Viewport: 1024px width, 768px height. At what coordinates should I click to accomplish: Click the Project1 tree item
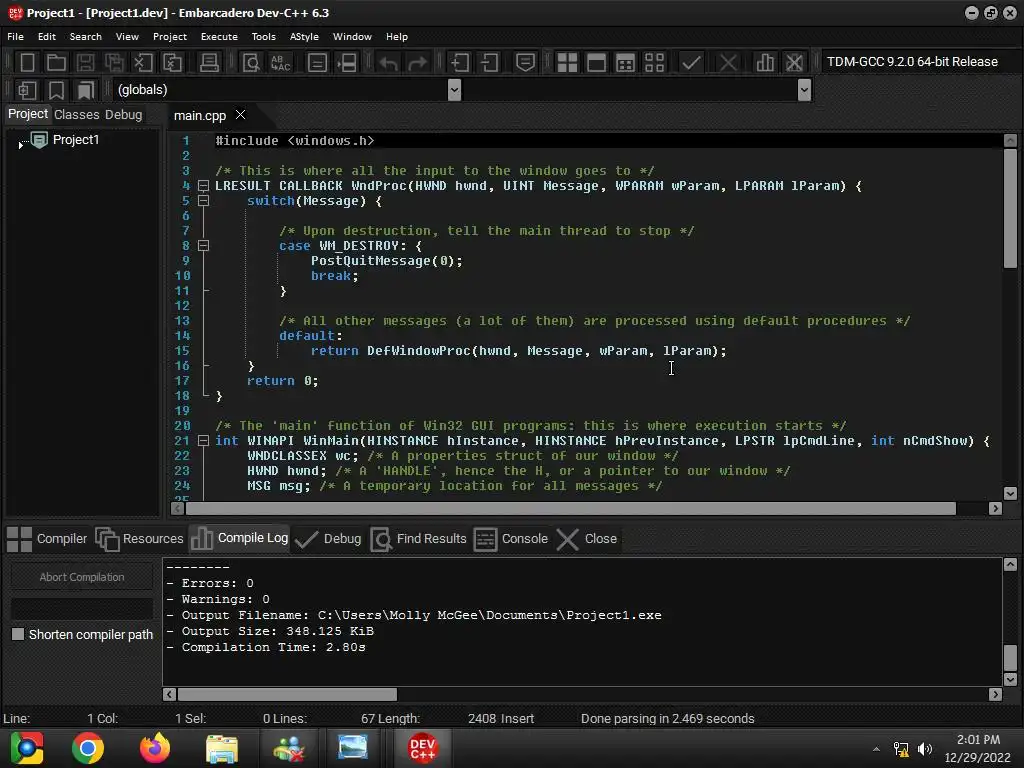click(76, 140)
